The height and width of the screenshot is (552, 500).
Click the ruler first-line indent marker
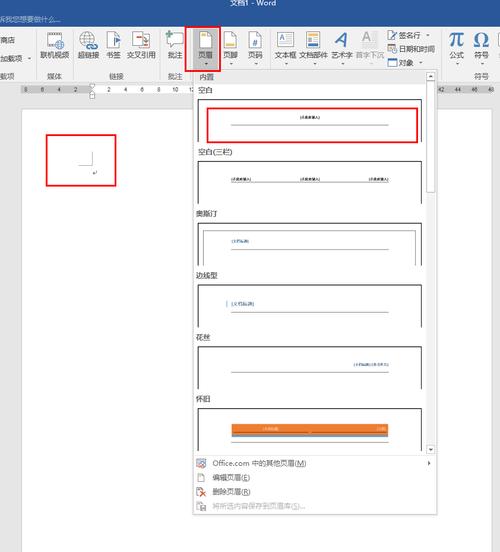pyautogui.click(x=92, y=86)
